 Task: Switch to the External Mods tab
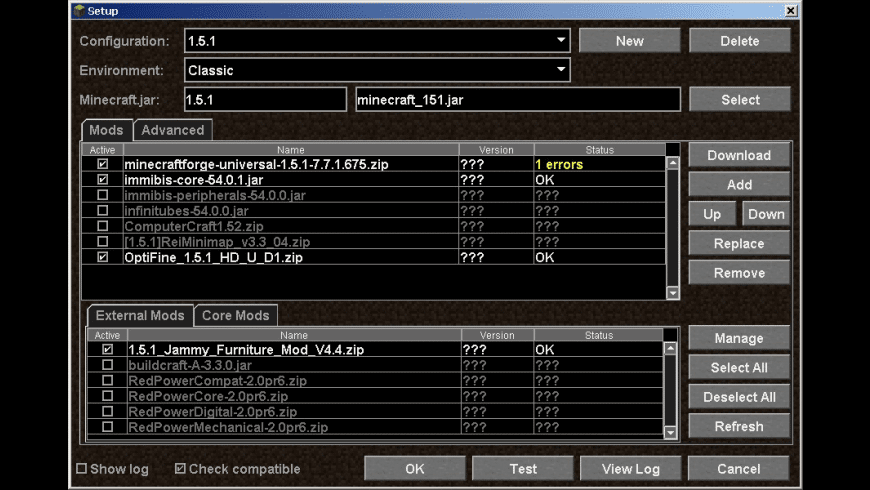[140, 316]
